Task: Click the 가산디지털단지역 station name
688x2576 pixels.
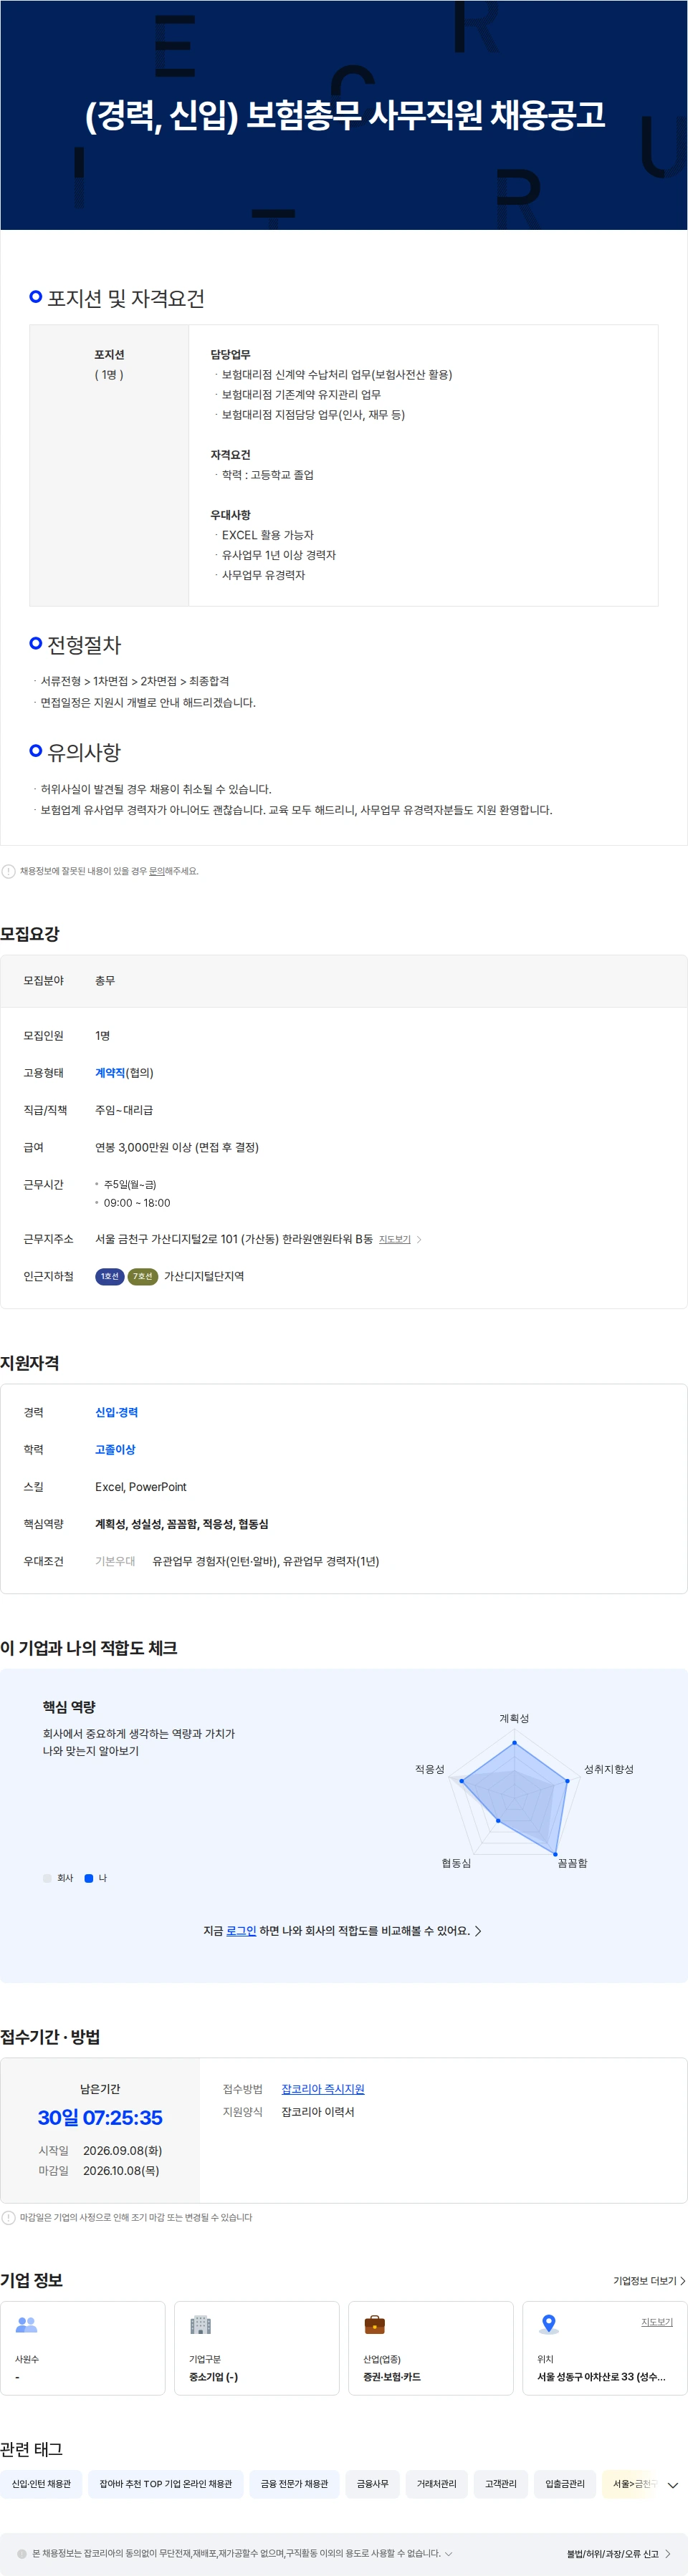Action: pyautogui.click(x=204, y=1276)
